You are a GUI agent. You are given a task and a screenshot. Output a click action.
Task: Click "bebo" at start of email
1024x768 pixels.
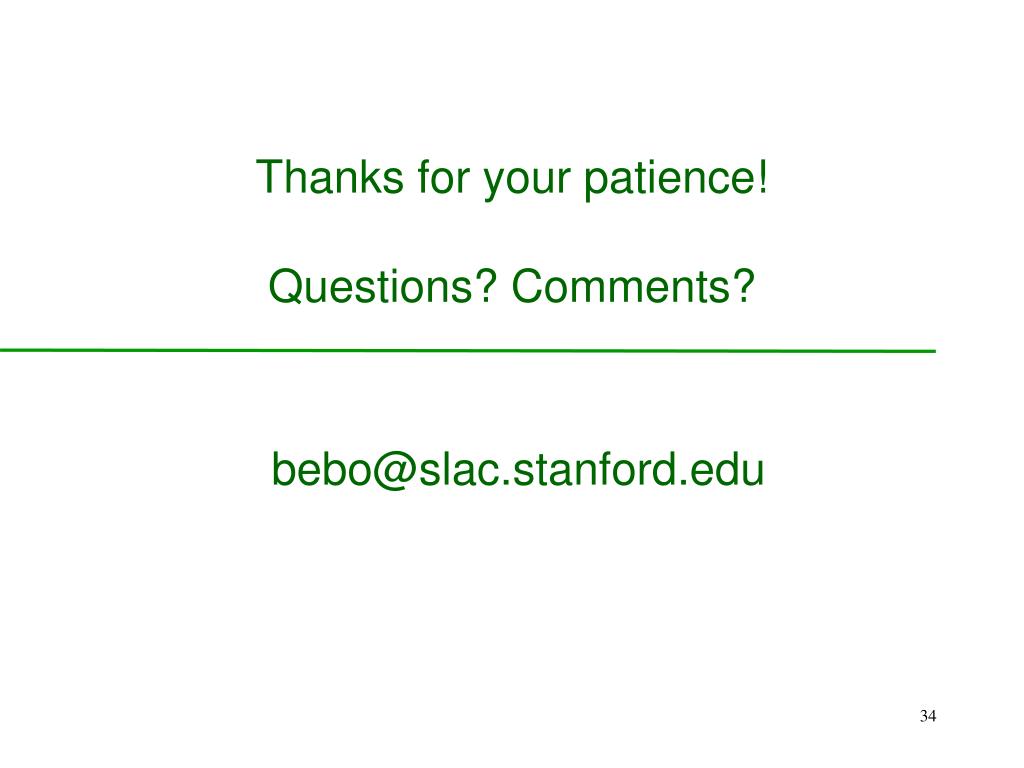[321, 469]
